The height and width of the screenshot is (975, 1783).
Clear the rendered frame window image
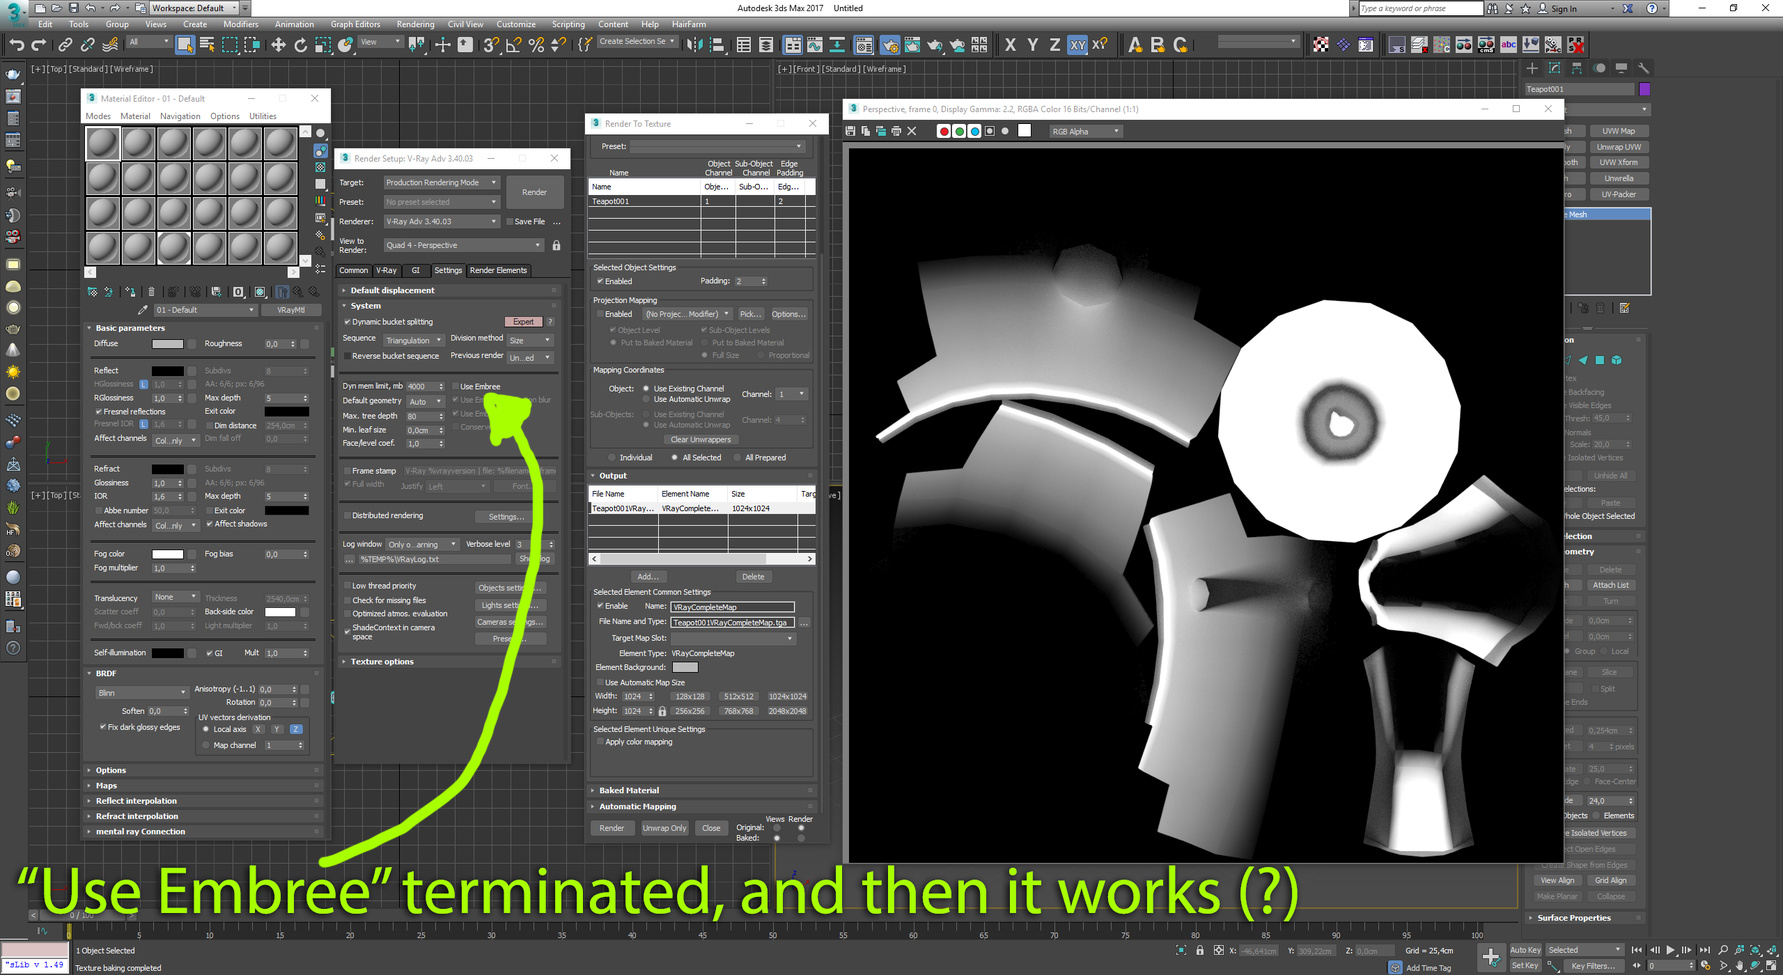[x=912, y=131]
